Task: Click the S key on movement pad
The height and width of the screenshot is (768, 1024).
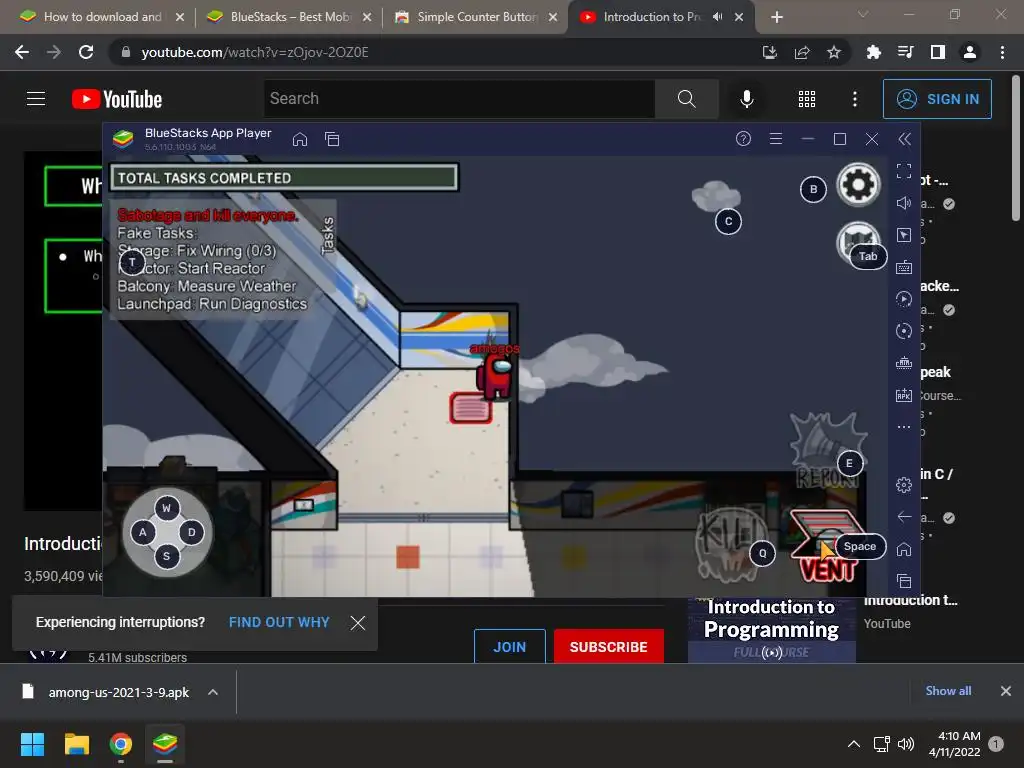Action: click(167, 556)
